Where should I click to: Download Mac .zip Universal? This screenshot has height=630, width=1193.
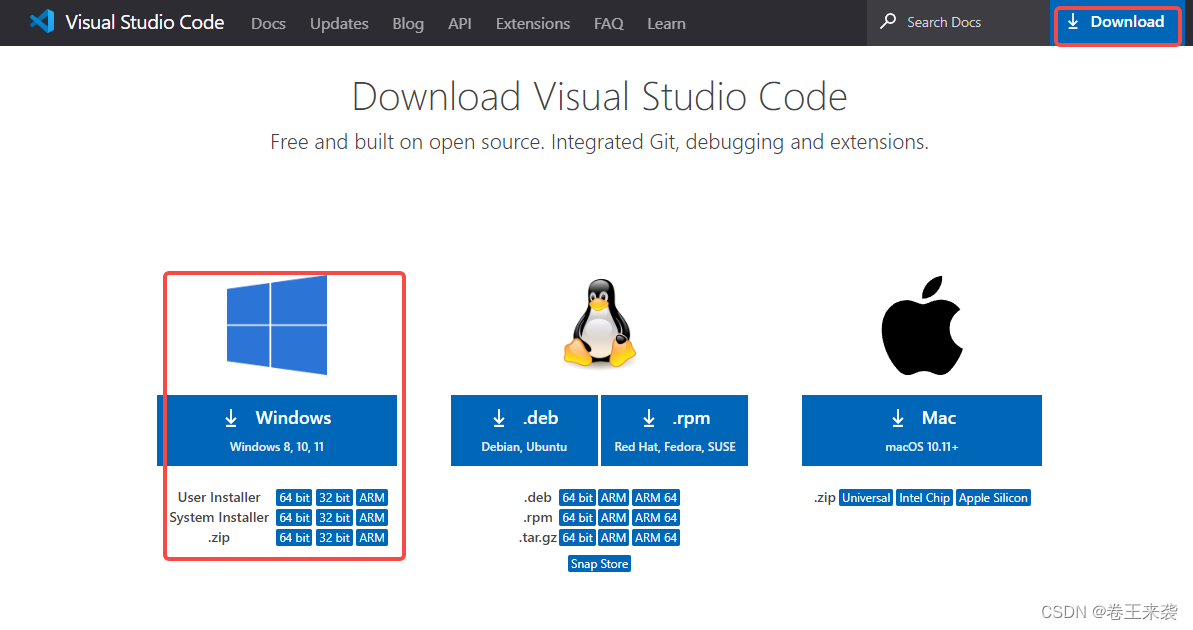866,498
